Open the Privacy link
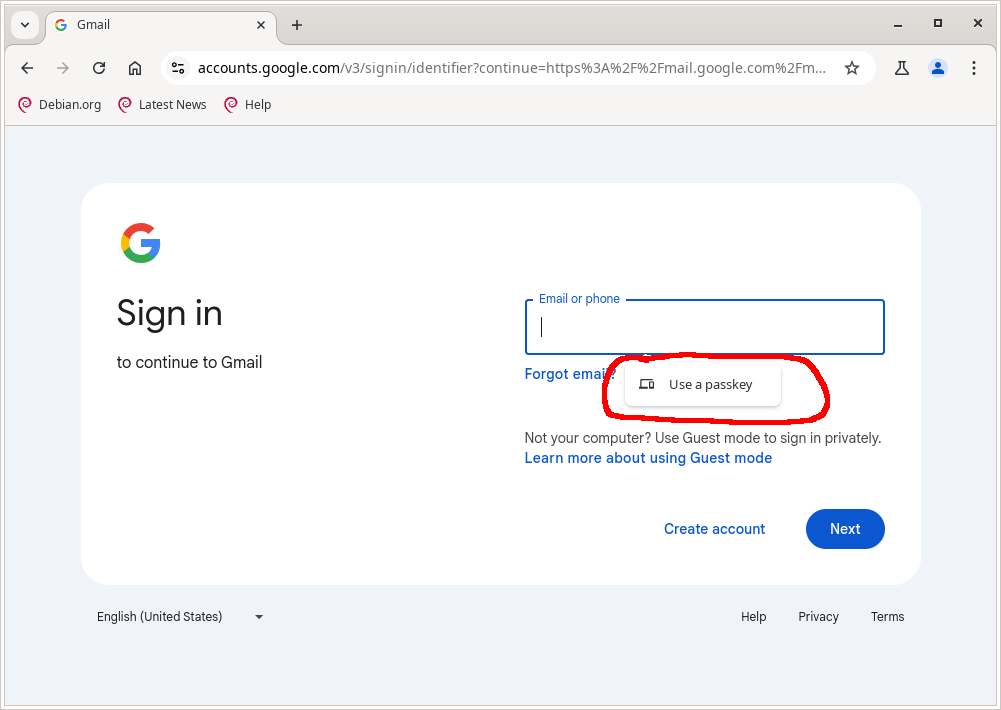 pos(818,617)
